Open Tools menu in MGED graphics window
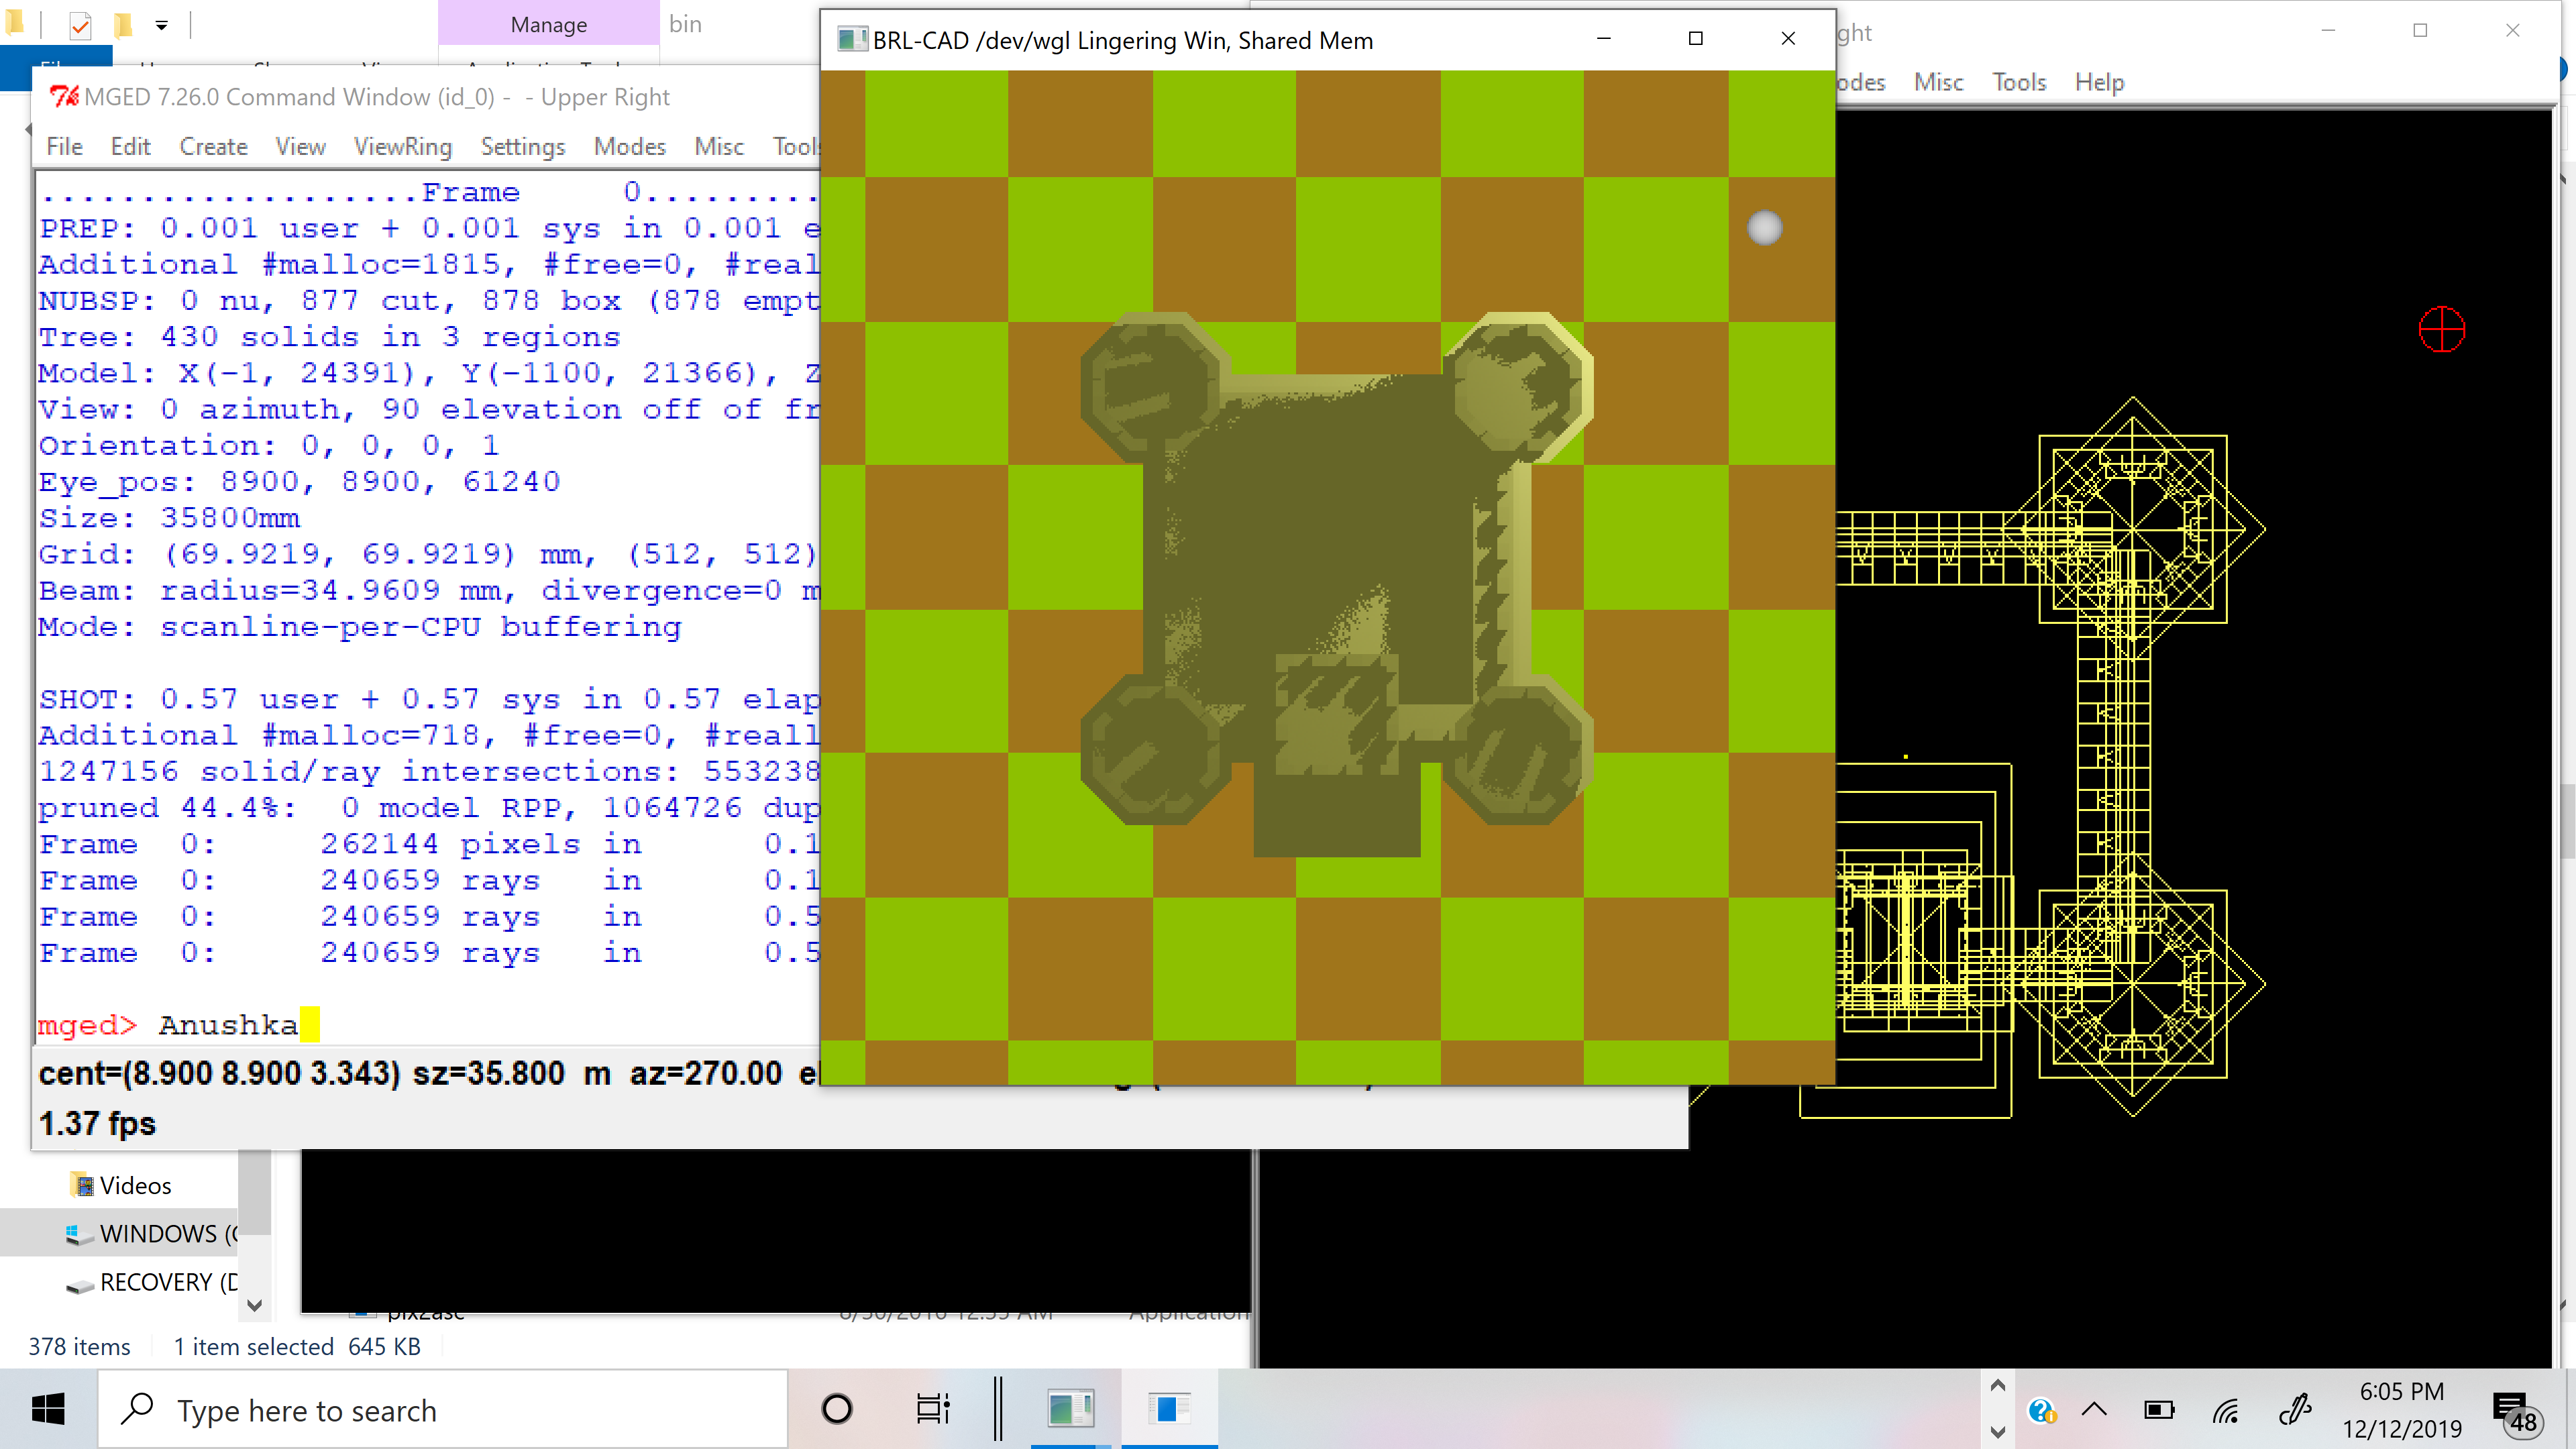2576x1449 pixels. click(2019, 82)
